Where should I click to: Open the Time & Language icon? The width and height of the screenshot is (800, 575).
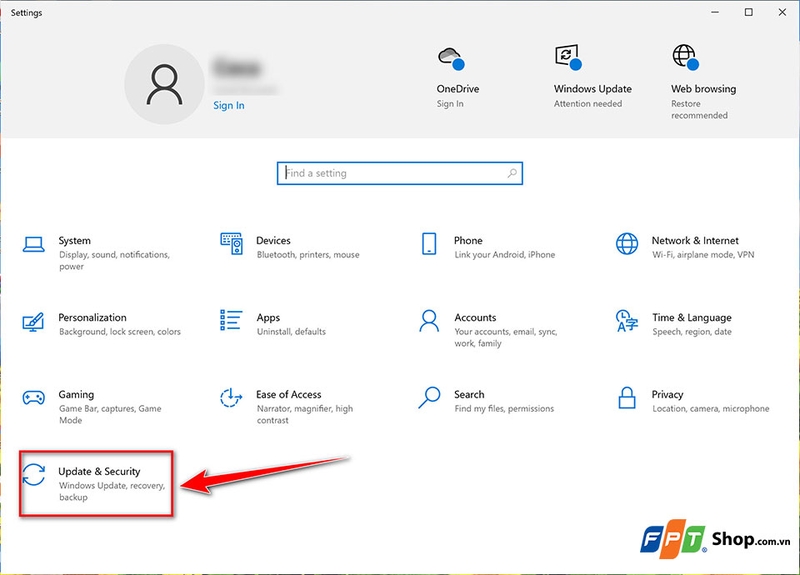(x=627, y=321)
